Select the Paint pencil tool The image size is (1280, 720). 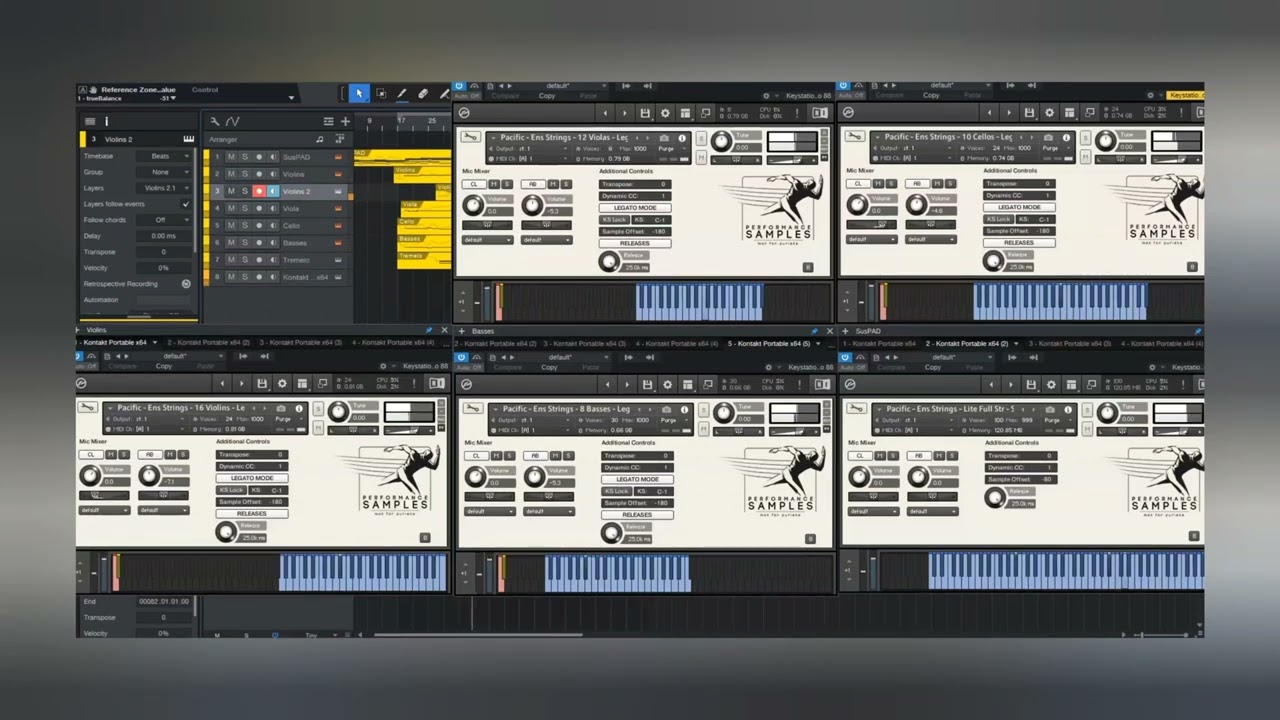click(x=401, y=94)
